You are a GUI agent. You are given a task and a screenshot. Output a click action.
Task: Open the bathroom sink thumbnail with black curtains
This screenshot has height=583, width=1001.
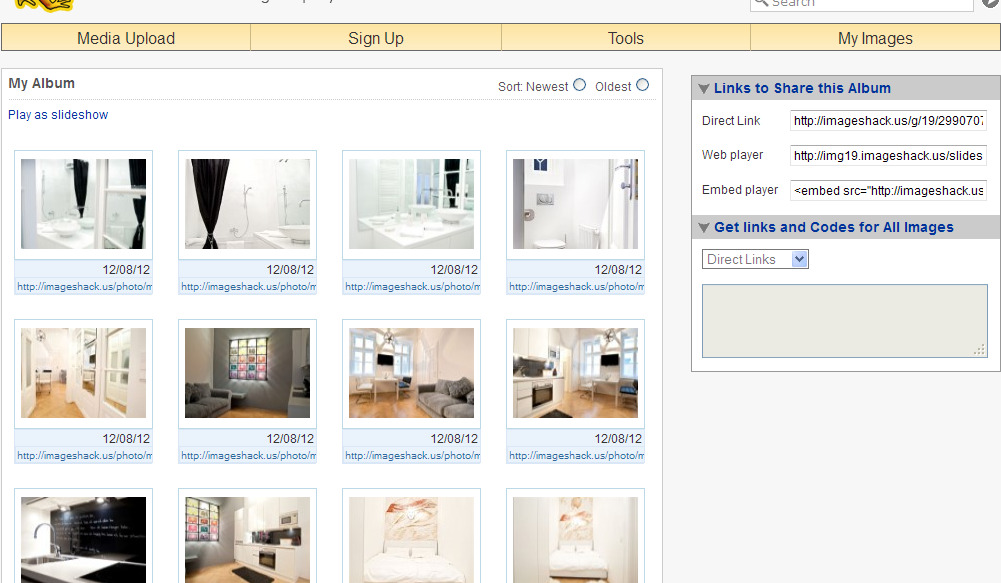click(x=84, y=204)
